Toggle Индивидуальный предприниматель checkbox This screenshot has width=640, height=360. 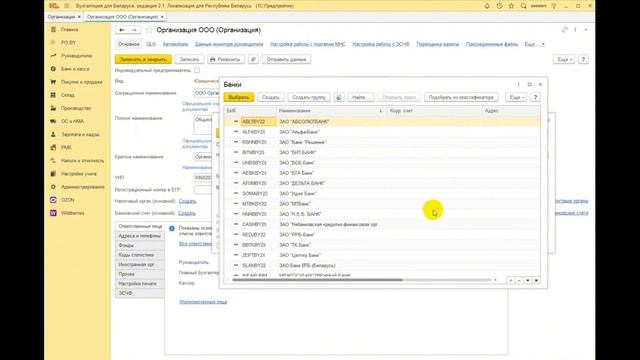(x=197, y=70)
